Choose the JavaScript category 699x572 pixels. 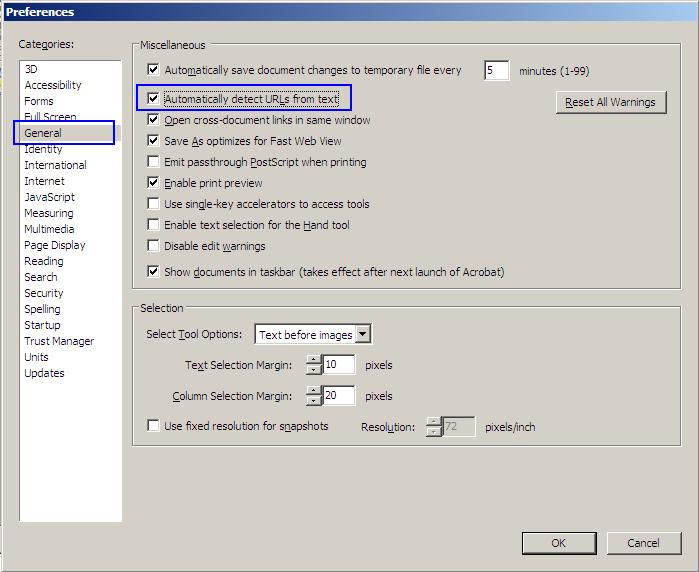coord(50,197)
